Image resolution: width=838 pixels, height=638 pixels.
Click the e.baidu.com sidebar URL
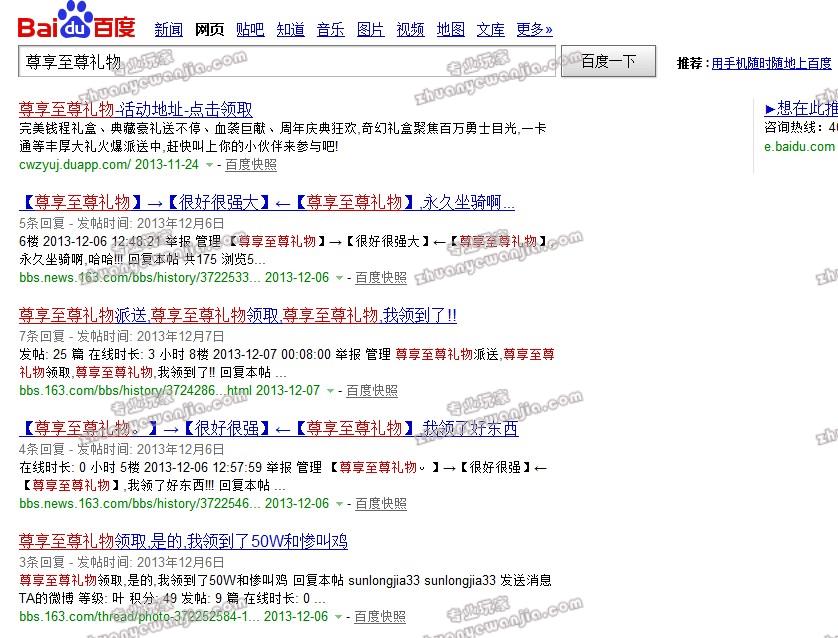799,147
